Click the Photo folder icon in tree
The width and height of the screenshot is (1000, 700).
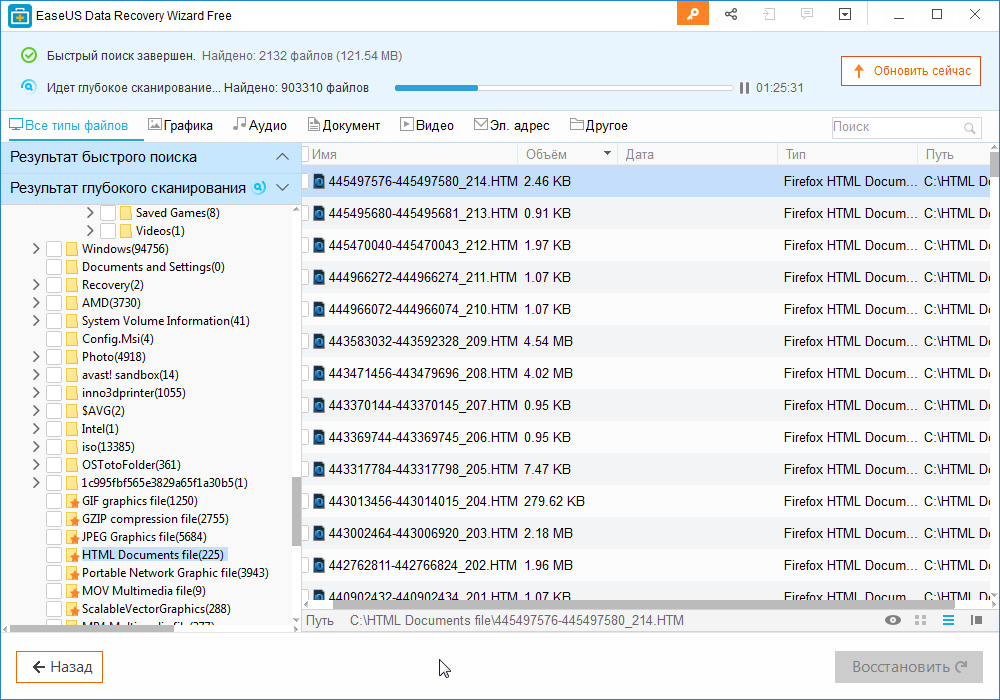pyautogui.click(x=72, y=357)
